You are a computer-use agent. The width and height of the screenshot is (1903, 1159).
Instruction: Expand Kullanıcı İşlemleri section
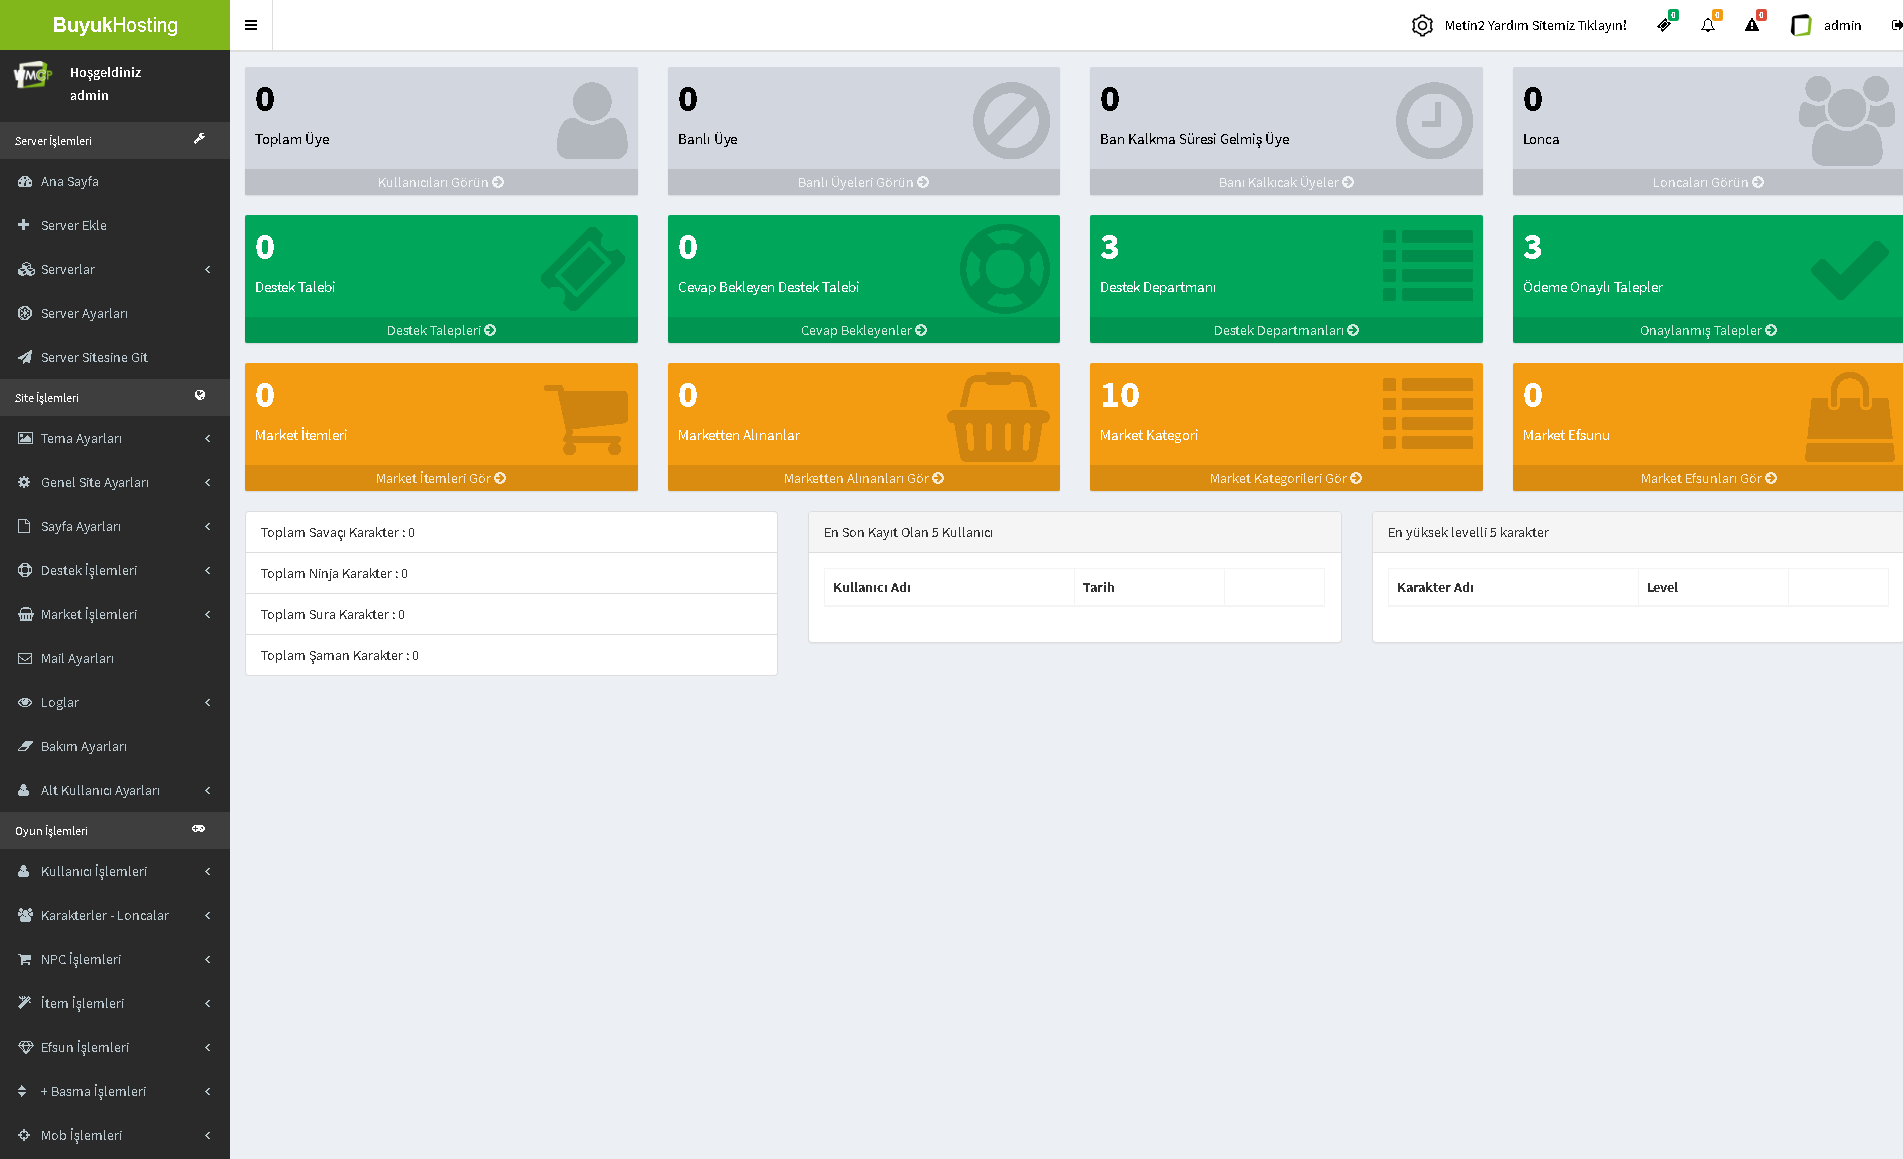click(x=115, y=871)
